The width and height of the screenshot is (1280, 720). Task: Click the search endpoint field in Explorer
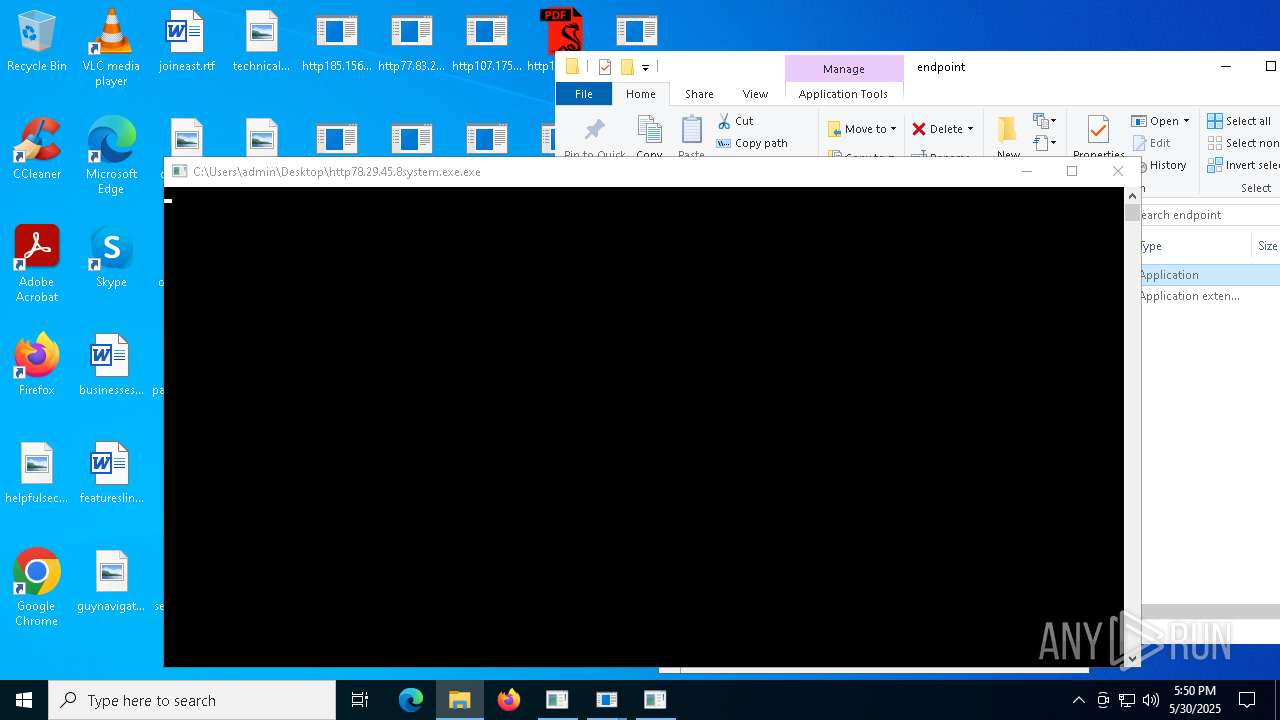1210,215
